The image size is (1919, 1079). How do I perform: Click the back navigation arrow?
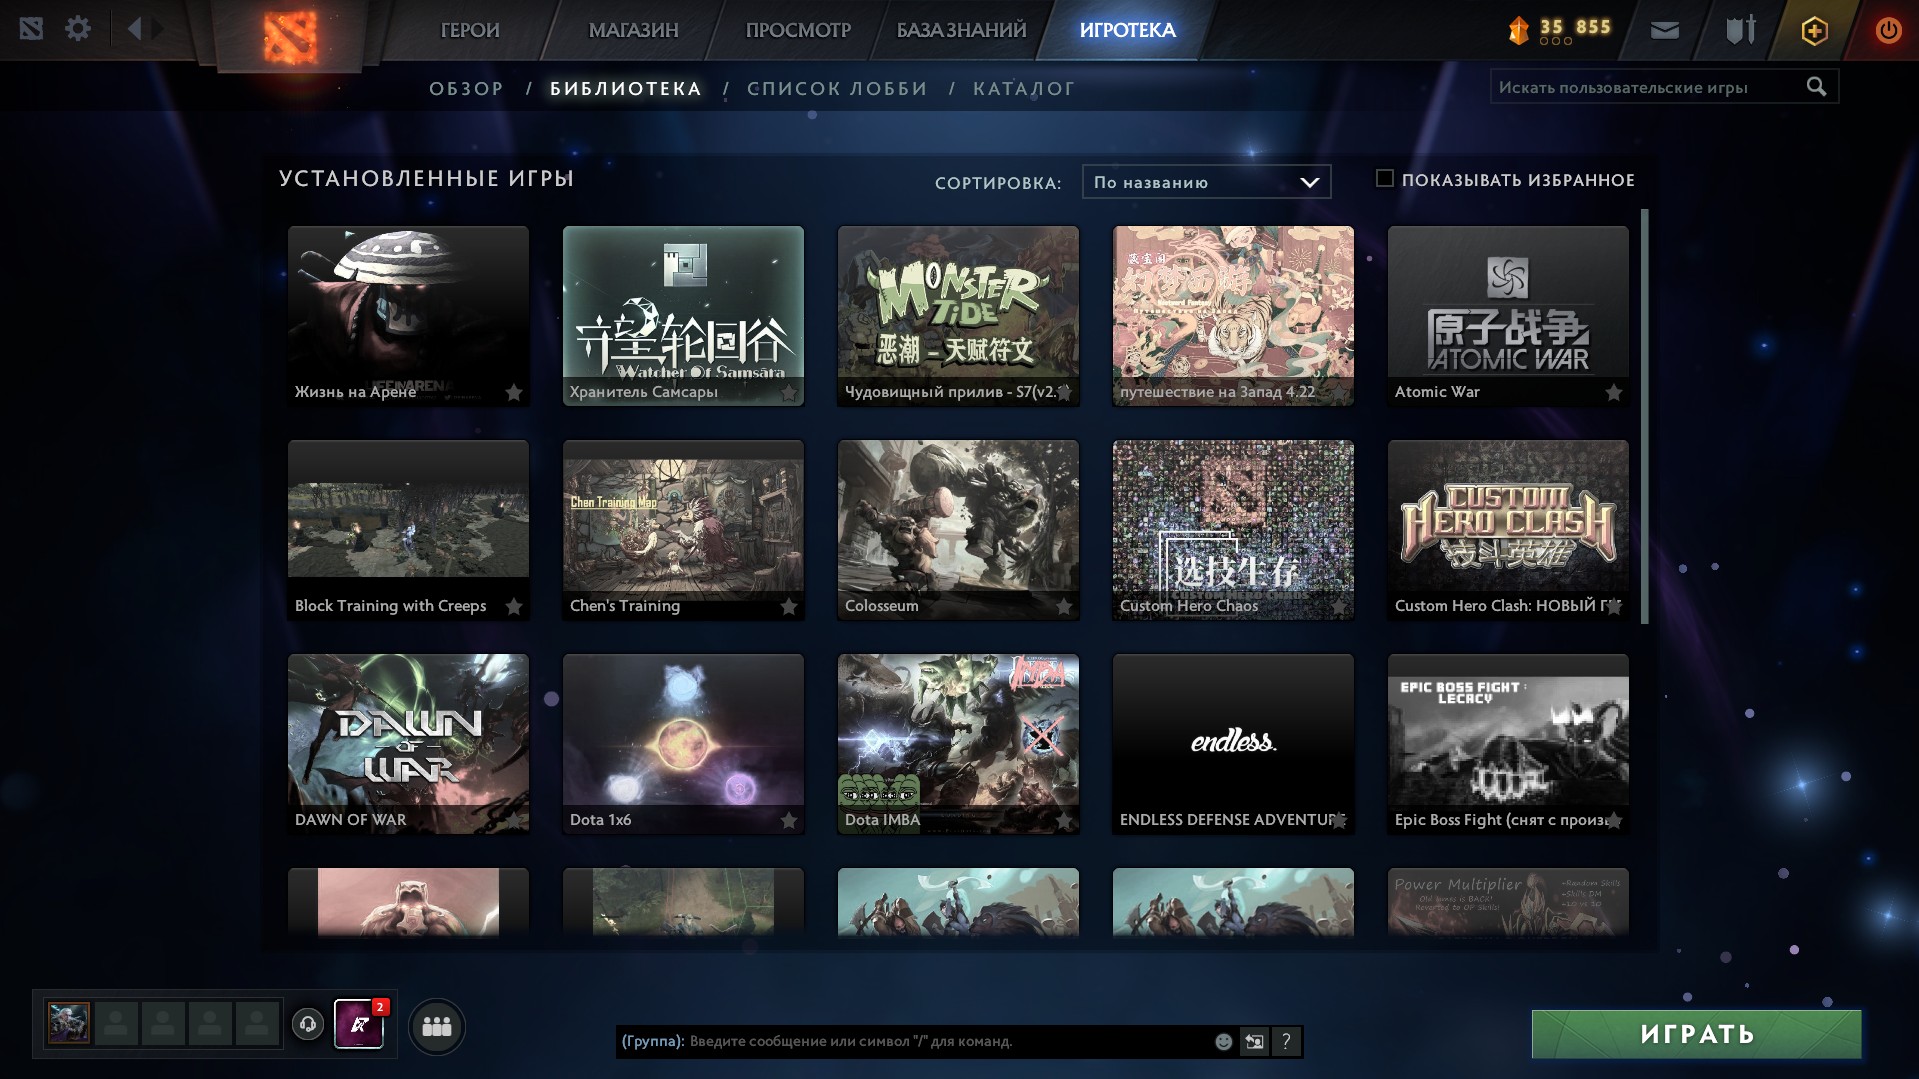click(x=134, y=28)
